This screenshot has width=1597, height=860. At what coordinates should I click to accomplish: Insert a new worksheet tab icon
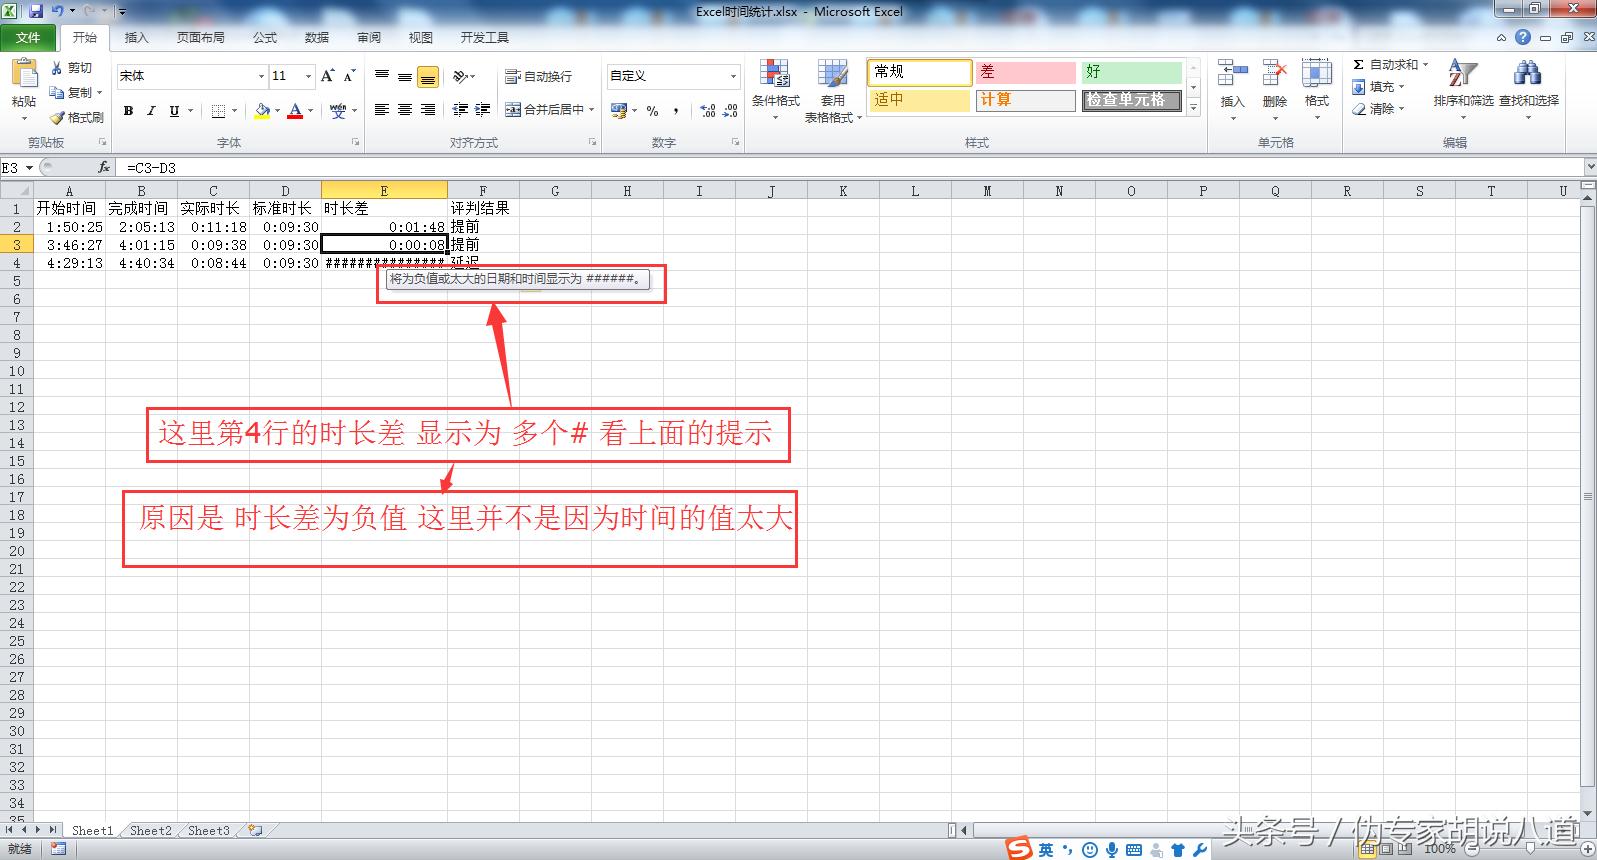coord(256,830)
